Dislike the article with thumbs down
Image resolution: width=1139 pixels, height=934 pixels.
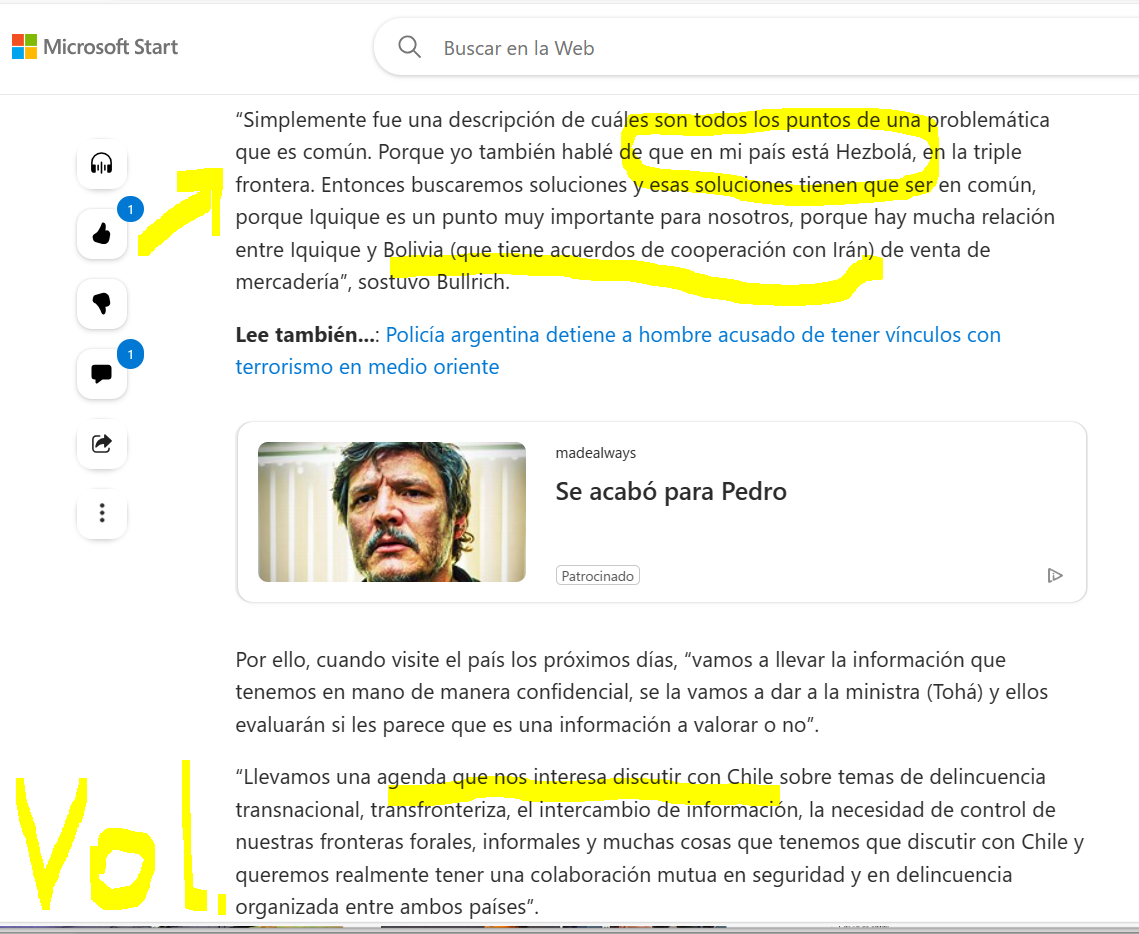point(102,304)
